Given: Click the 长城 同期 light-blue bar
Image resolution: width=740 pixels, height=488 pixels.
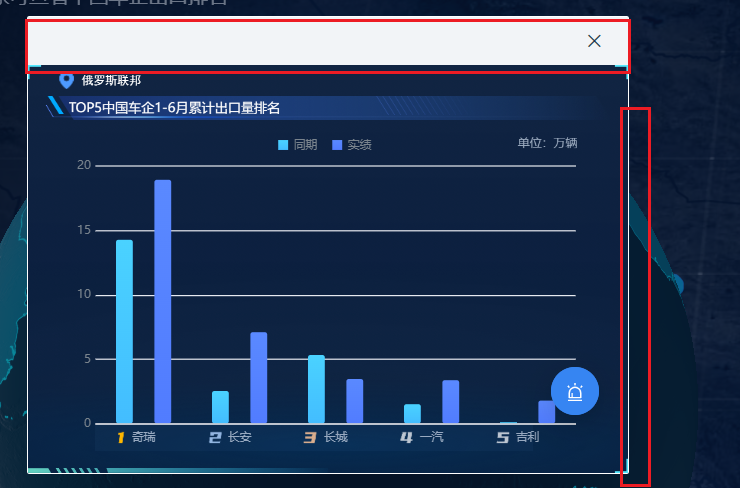Looking at the screenshot, I should pyautogui.click(x=317, y=389).
